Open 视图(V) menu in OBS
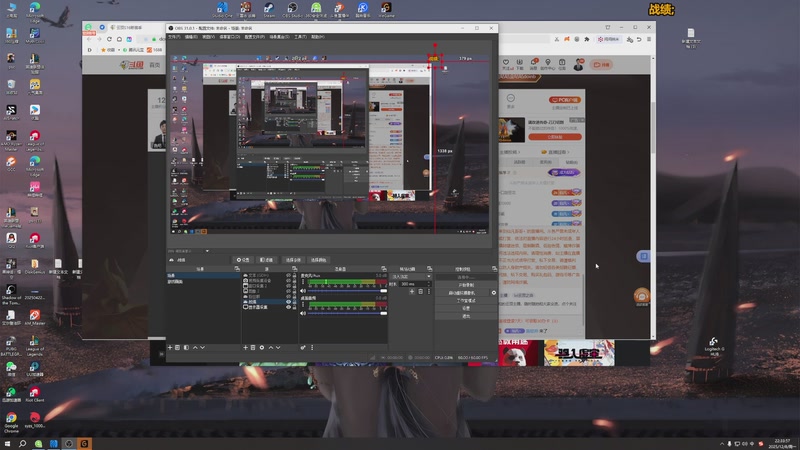 (208, 37)
